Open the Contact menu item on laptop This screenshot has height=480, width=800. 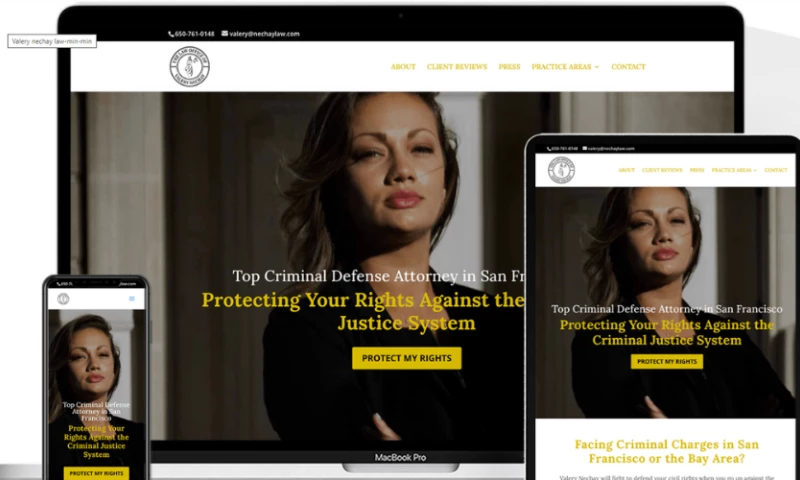(x=628, y=67)
